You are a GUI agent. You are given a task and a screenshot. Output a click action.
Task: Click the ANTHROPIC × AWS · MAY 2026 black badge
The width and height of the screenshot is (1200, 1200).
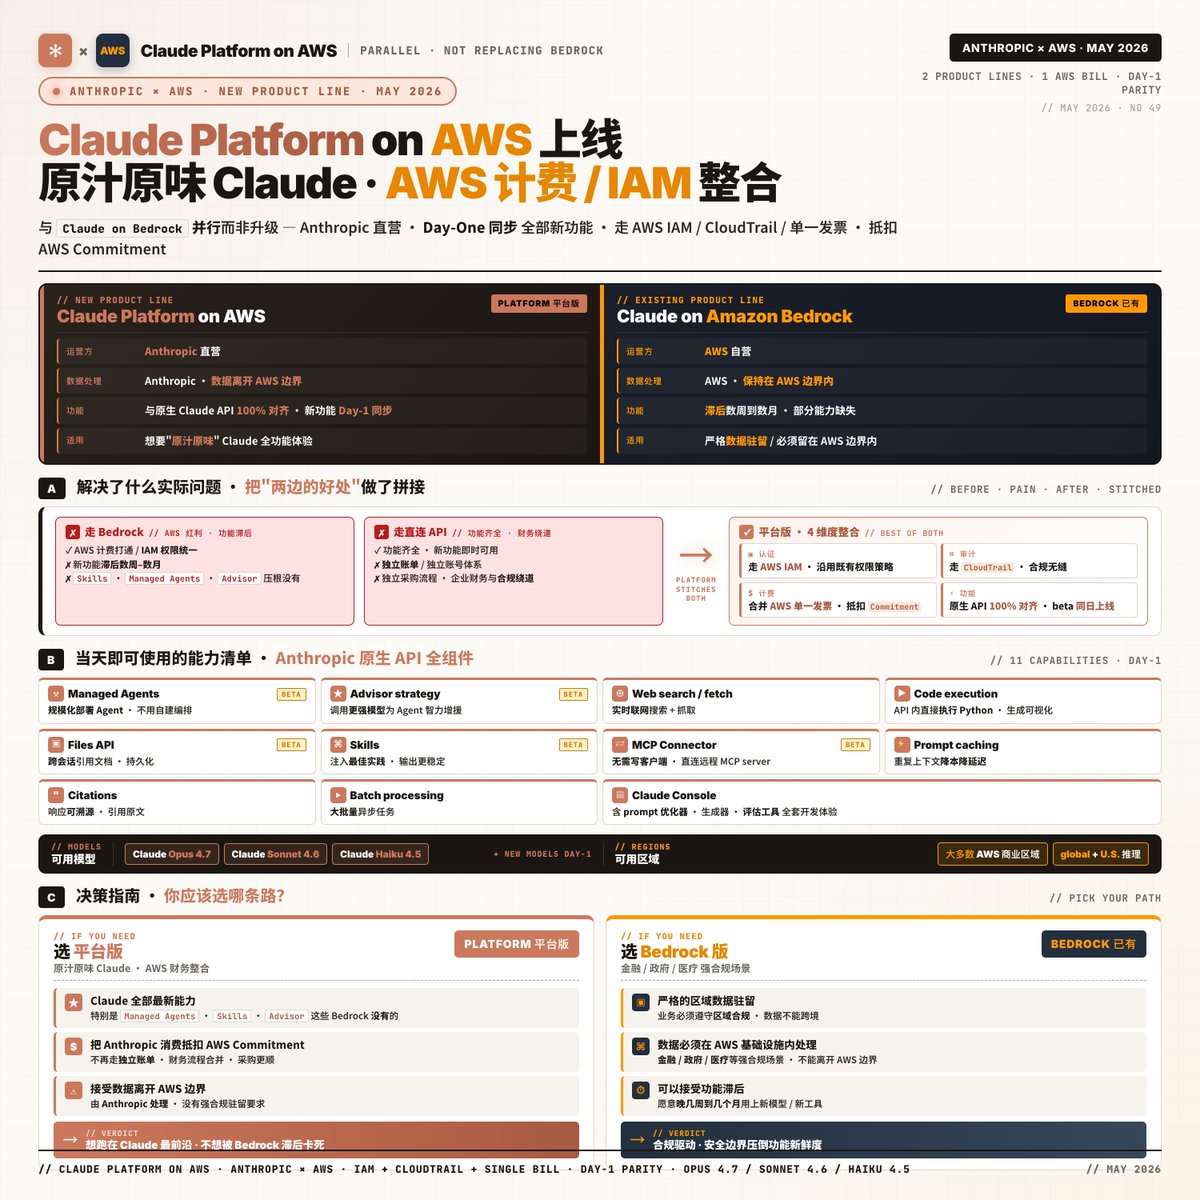pos(1055,48)
